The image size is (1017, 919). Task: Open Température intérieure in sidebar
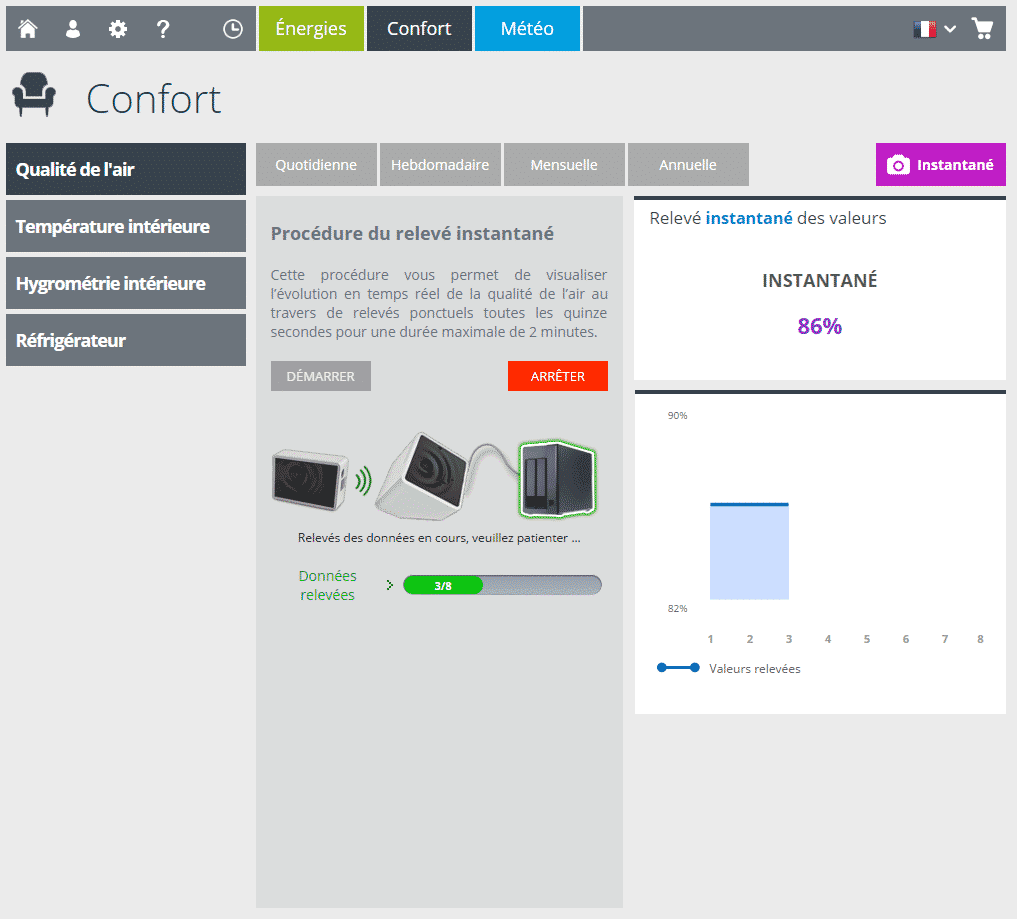(126, 226)
